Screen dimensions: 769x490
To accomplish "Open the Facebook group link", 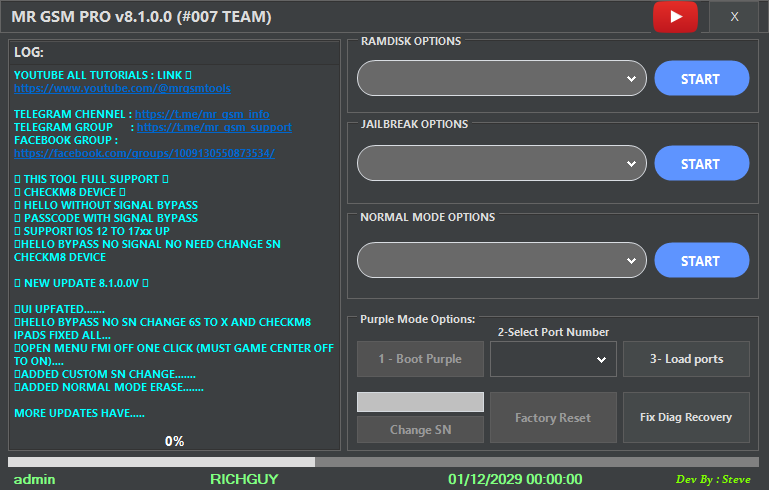I will (x=144, y=153).
